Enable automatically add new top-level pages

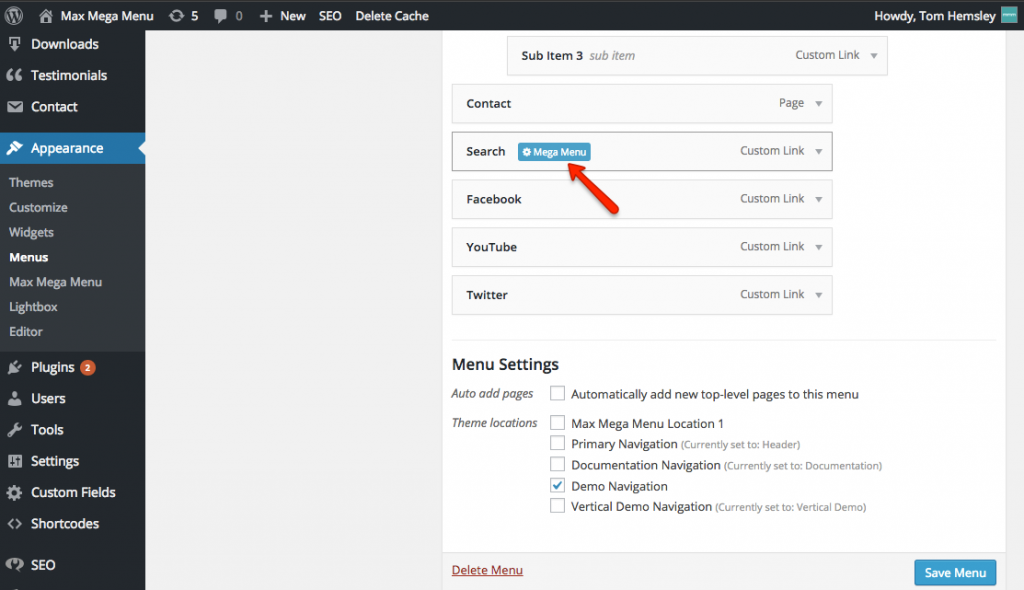[557, 393]
